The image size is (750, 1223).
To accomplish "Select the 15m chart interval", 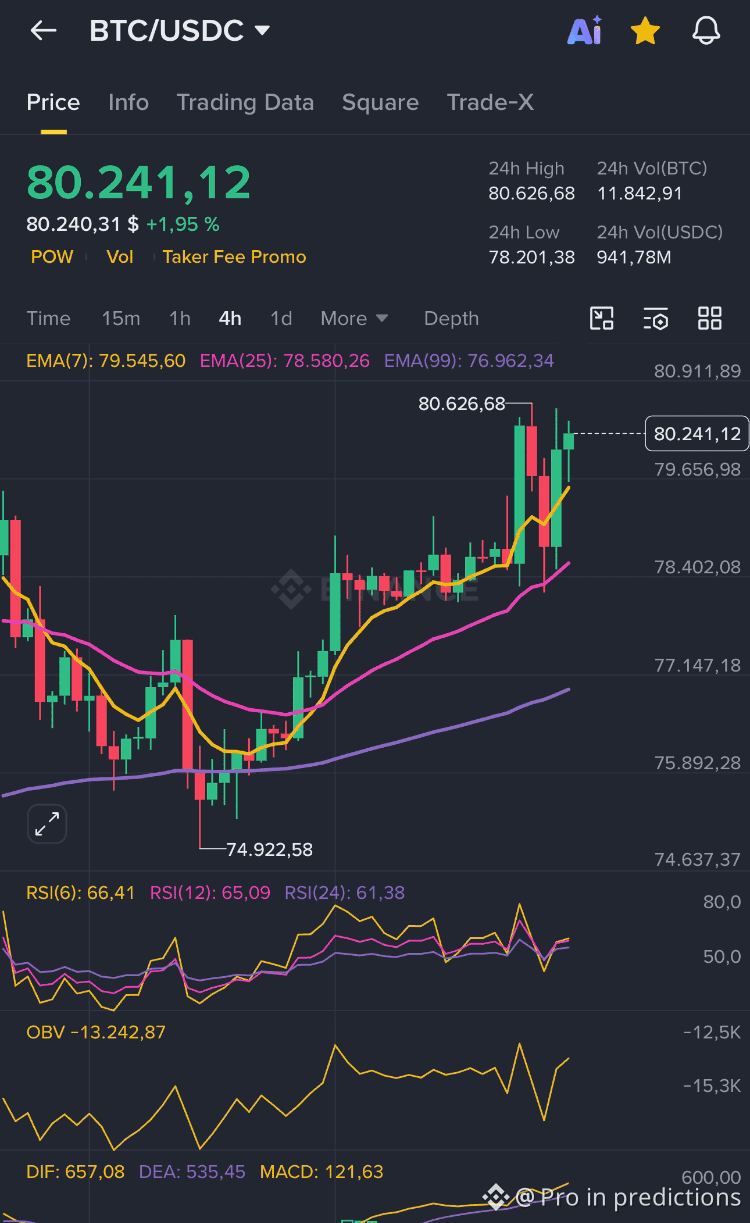I will click(x=121, y=319).
